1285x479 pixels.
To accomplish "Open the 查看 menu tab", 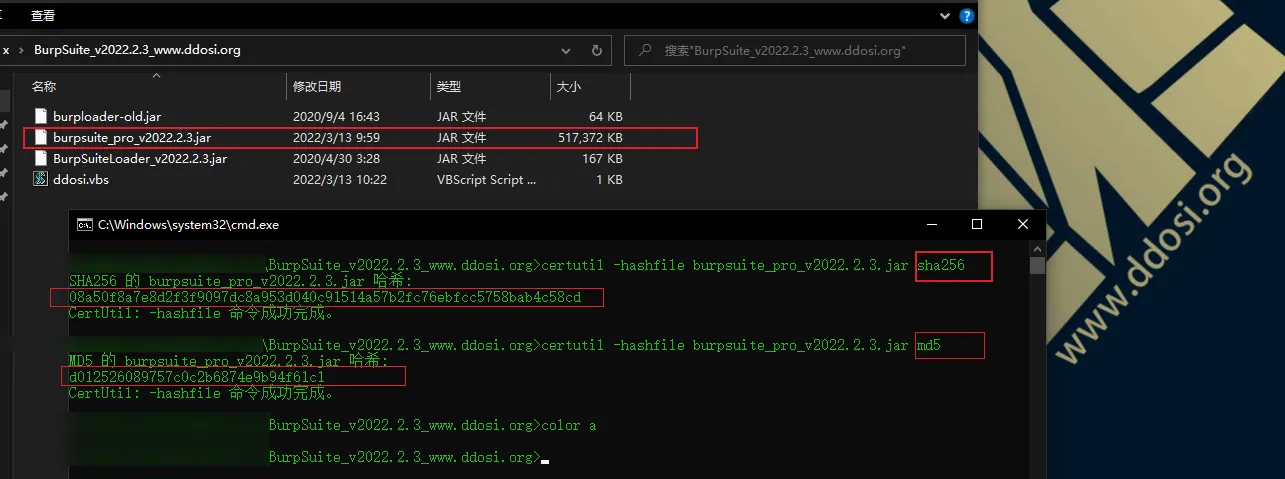I will click(43, 15).
